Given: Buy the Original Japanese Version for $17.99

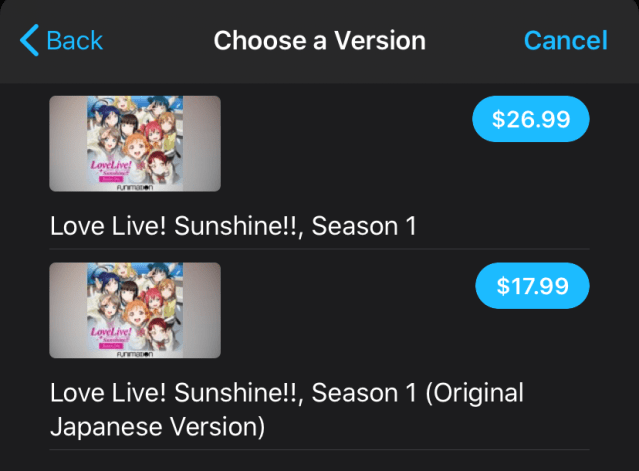Looking at the screenshot, I should click(x=531, y=287).
